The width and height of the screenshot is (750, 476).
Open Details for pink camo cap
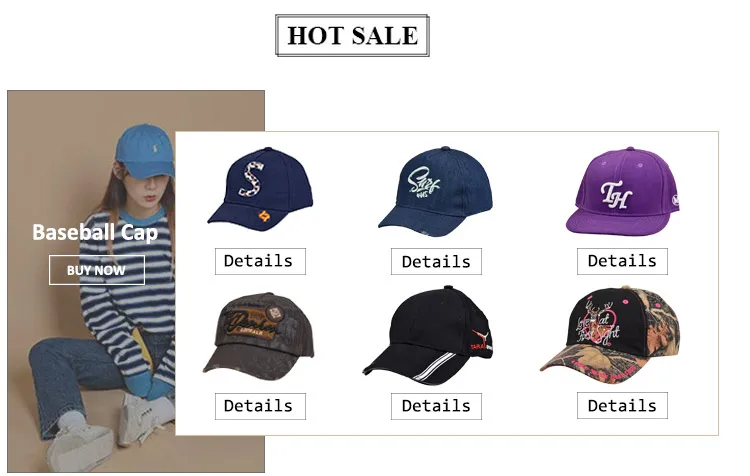tap(622, 405)
